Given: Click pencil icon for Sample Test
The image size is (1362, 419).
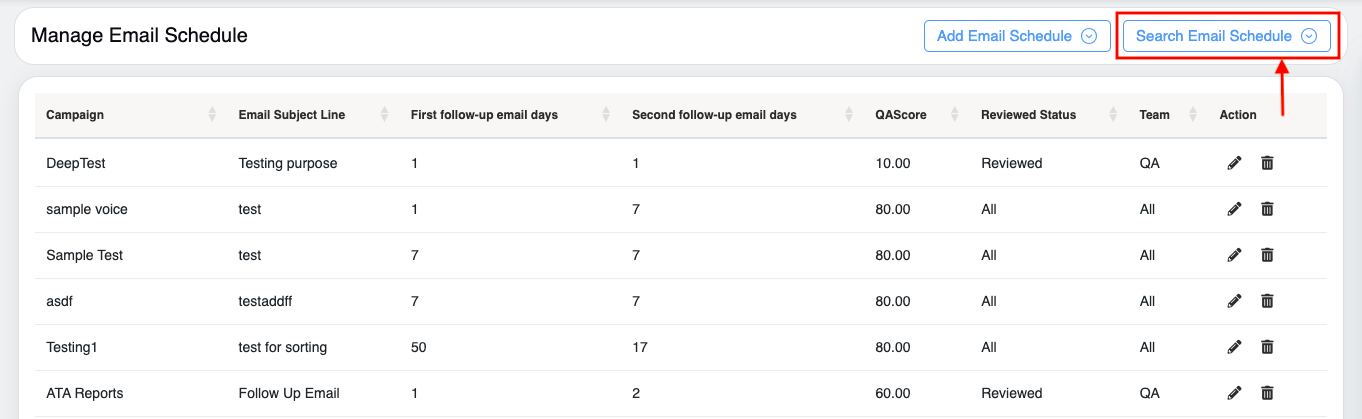Looking at the screenshot, I should pos(1234,255).
